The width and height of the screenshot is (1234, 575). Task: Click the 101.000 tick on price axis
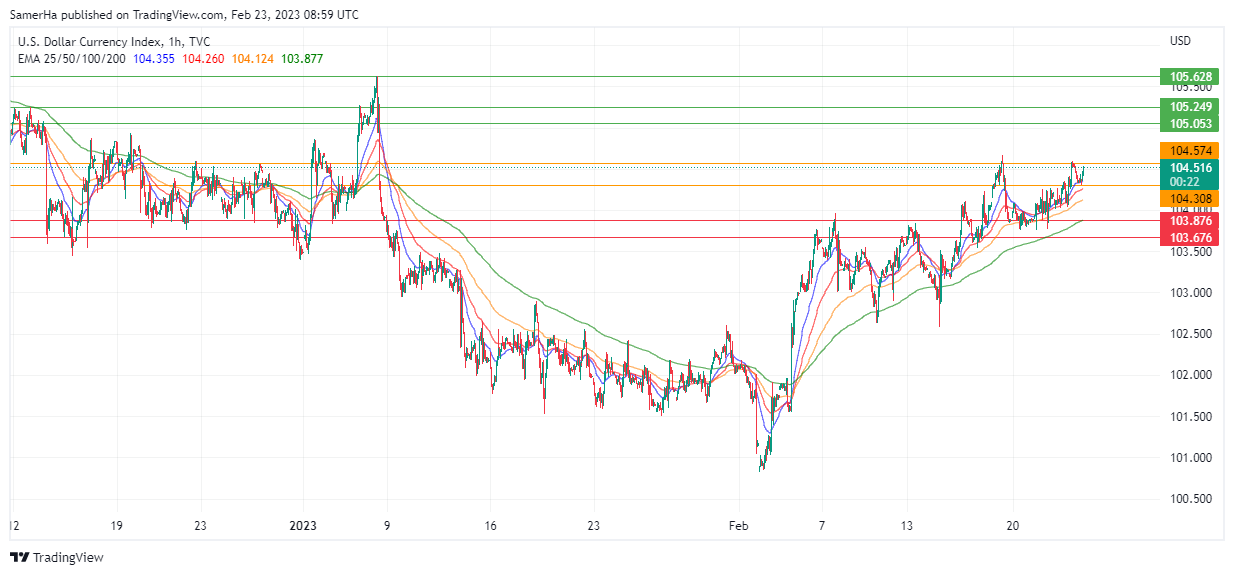click(1191, 458)
